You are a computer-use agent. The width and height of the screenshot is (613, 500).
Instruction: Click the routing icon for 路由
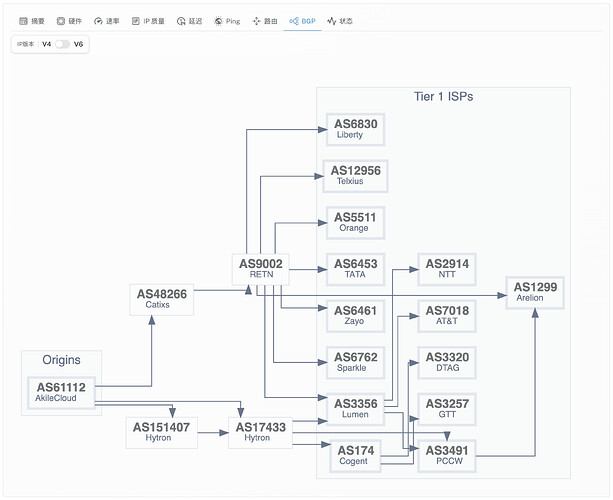point(256,21)
